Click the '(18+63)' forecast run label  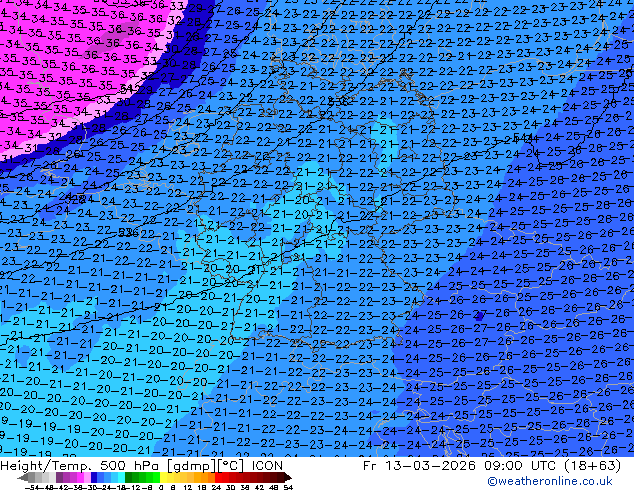point(592,466)
